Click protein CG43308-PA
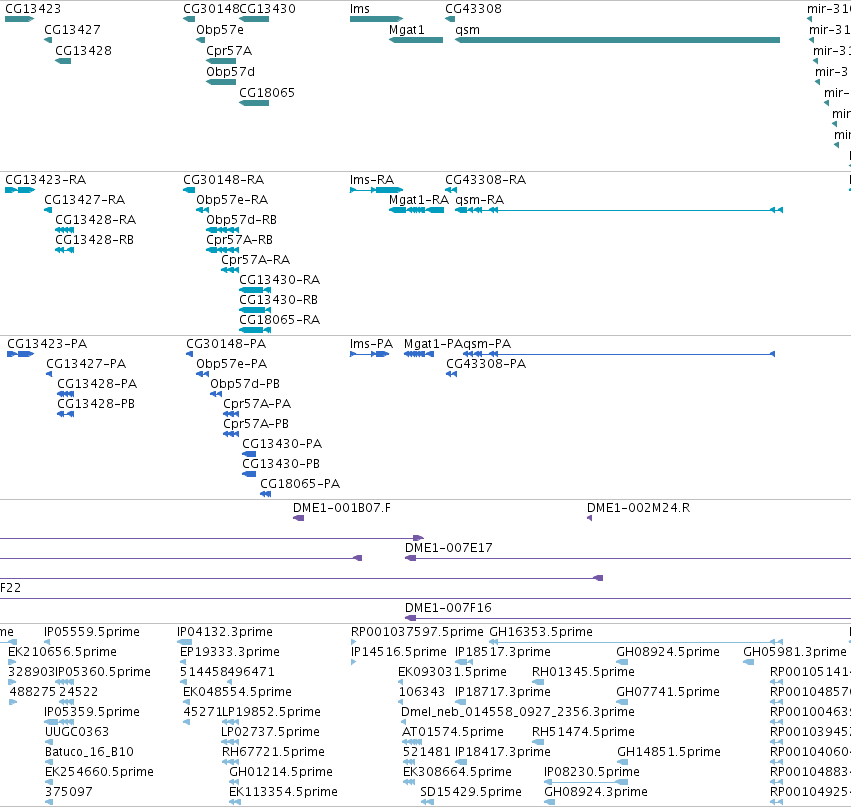Image resolution: width=851 pixels, height=807 pixels. [x=486, y=364]
